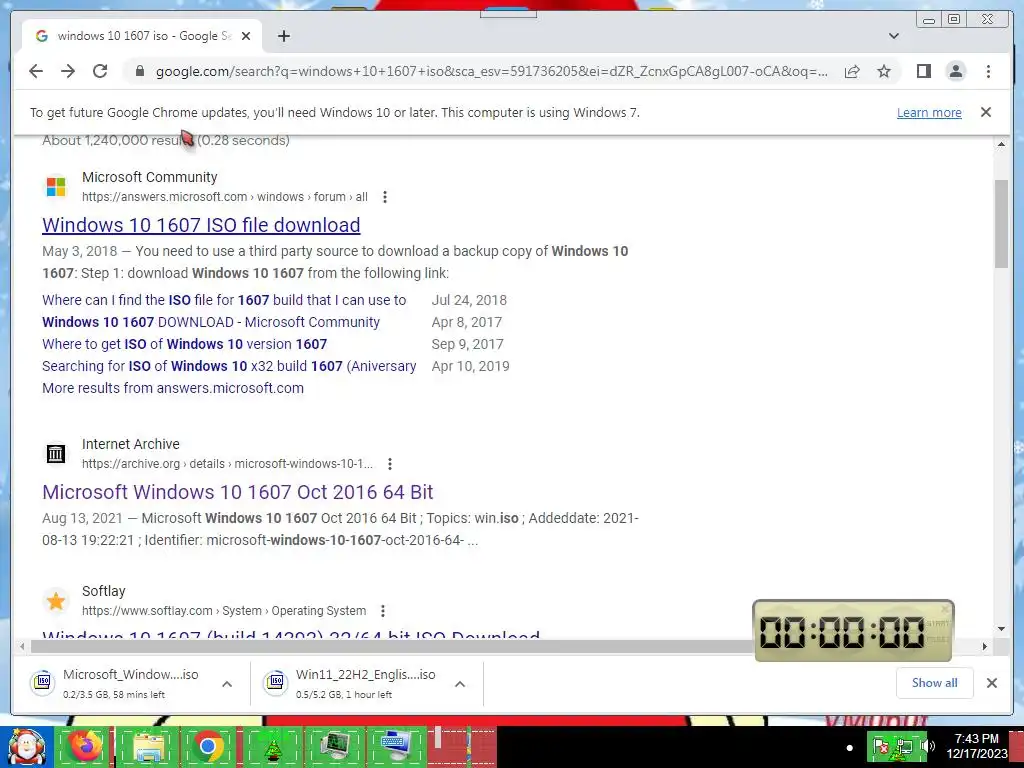Viewport: 1024px width, 768px height.
Task: Dismiss the Chrome update notification bar
Action: (985, 112)
